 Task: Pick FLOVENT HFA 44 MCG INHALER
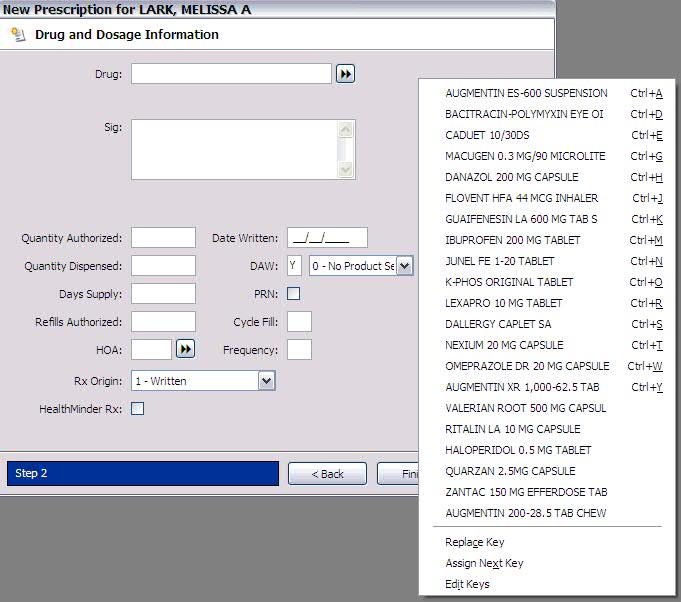click(x=547, y=198)
